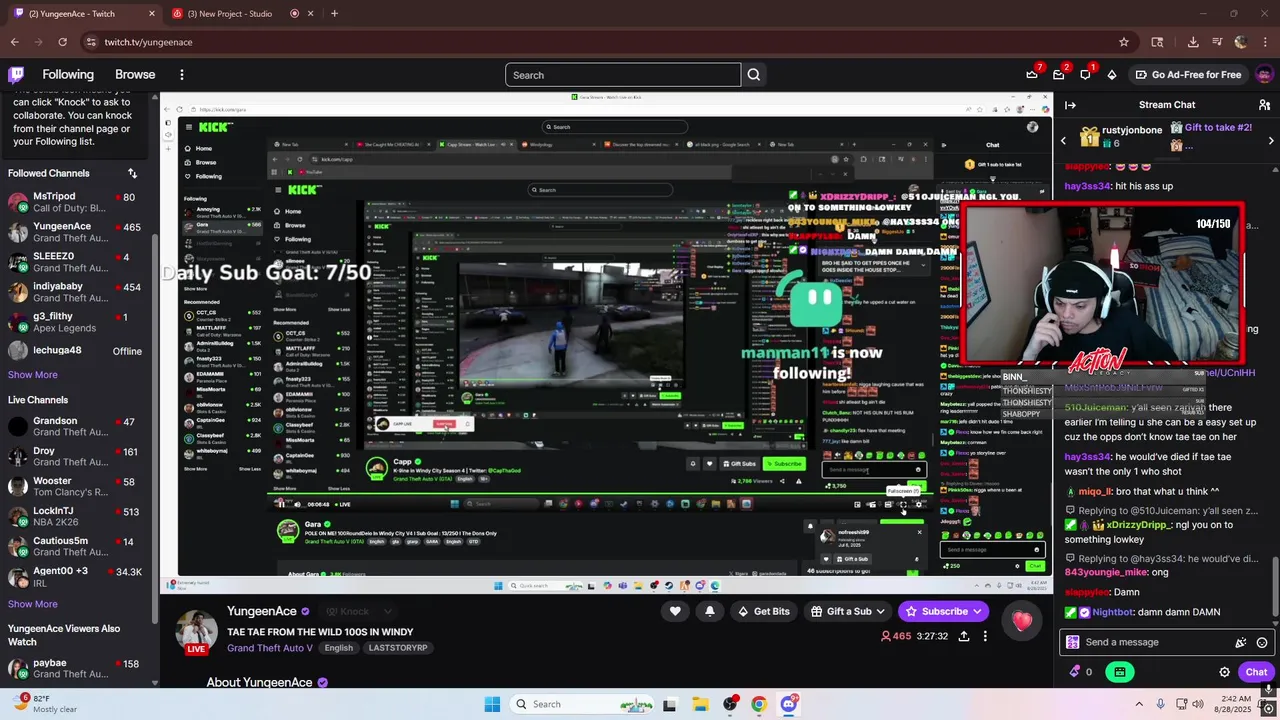Switch to the YungeenAce Twitch tab

(x=83, y=14)
